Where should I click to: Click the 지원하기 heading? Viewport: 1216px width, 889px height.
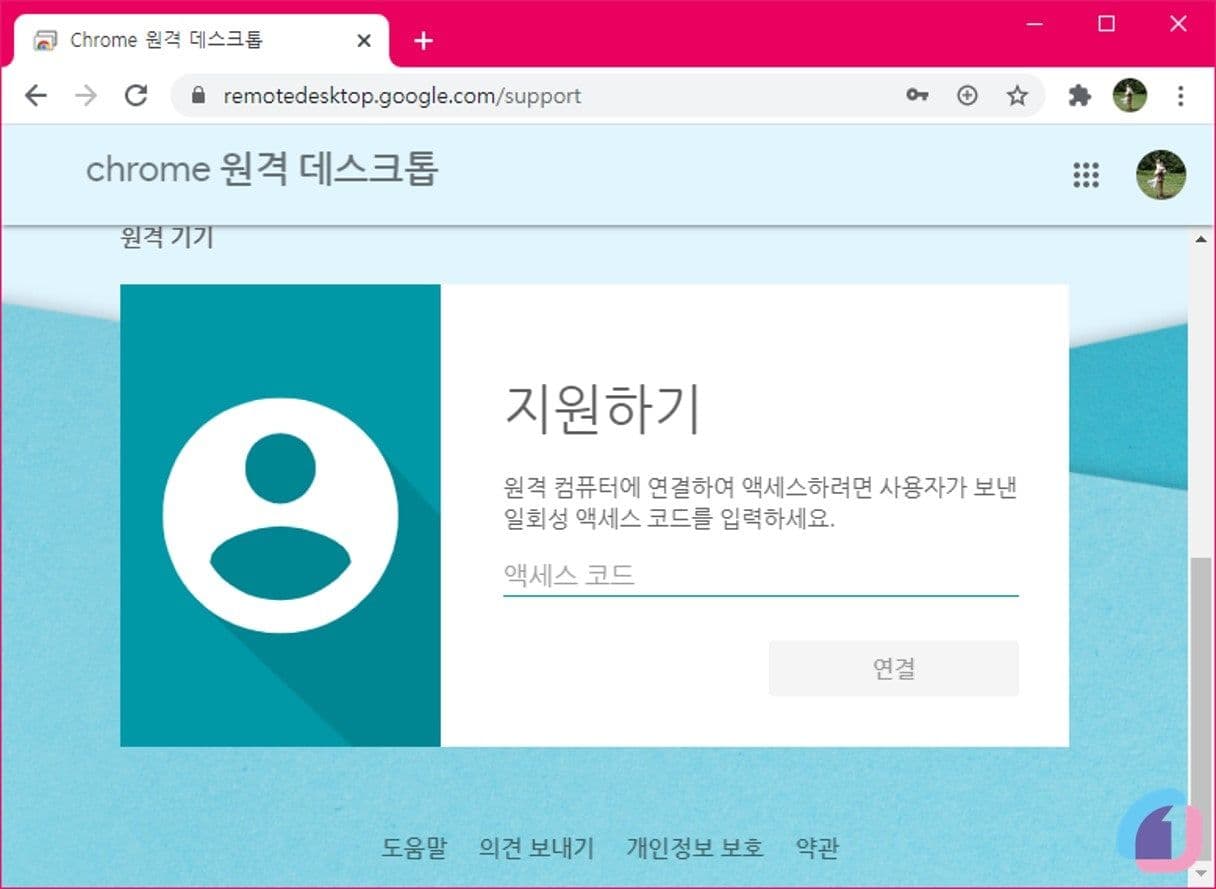point(602,408)
